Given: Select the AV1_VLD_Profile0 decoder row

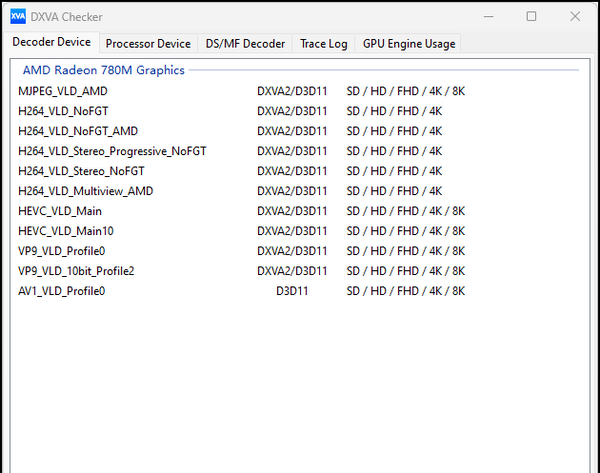Looking at the screenshot, I should pos(61,291).
